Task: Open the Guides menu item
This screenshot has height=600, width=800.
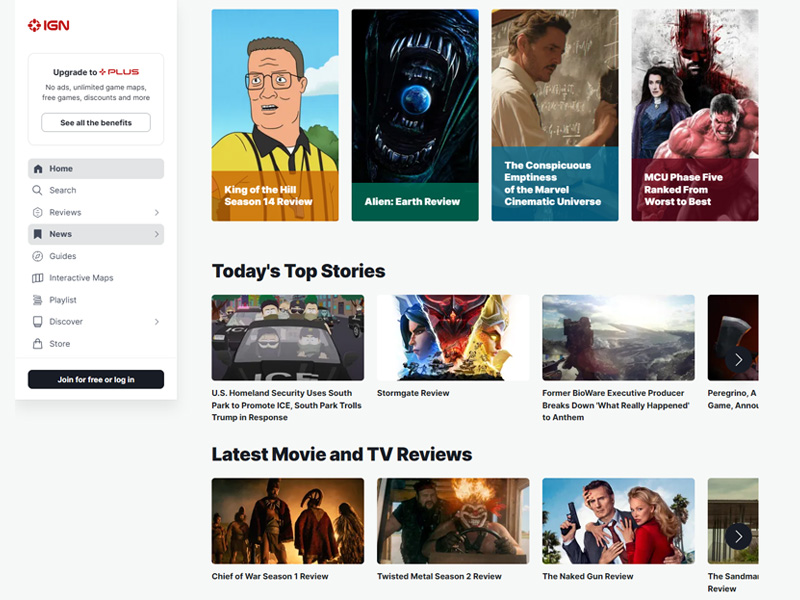Action: pyautogui.click(x=63, y=256)
